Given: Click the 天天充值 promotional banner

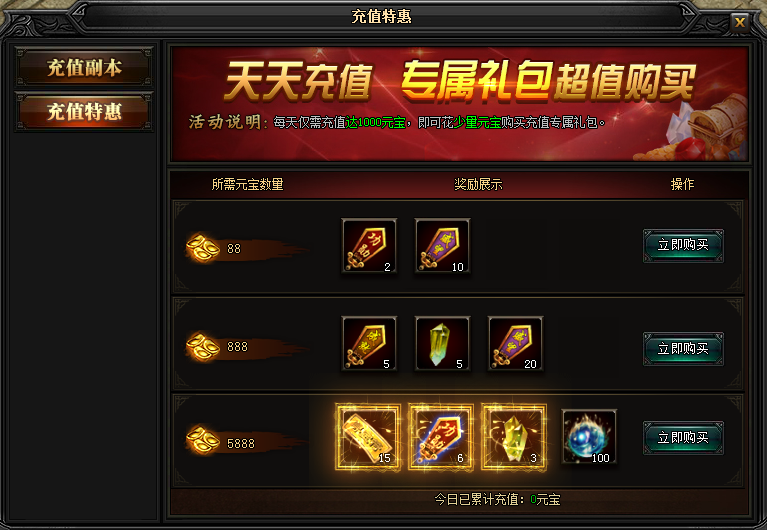Looking at the screenshot, I should pyautogui.click(x=459, y=104).
